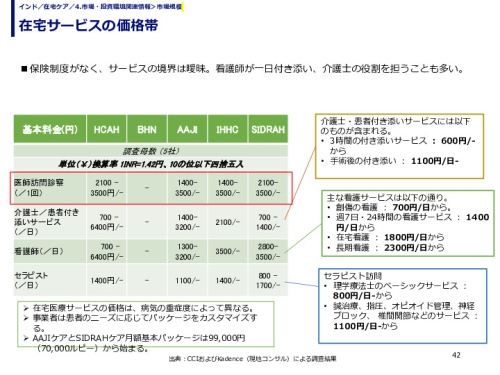Select the 基本料金(円) table header
500x375 pixels.
pyautogui.click(x=50, y=129)
